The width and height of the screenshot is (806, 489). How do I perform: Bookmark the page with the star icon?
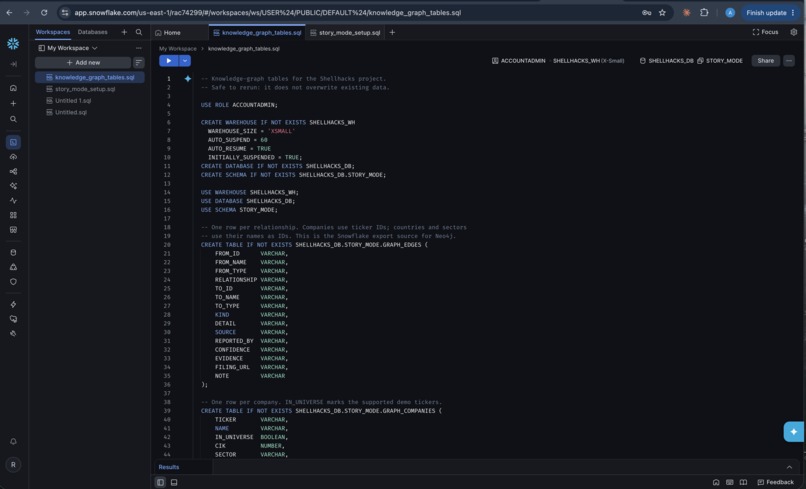click(662, 13)
